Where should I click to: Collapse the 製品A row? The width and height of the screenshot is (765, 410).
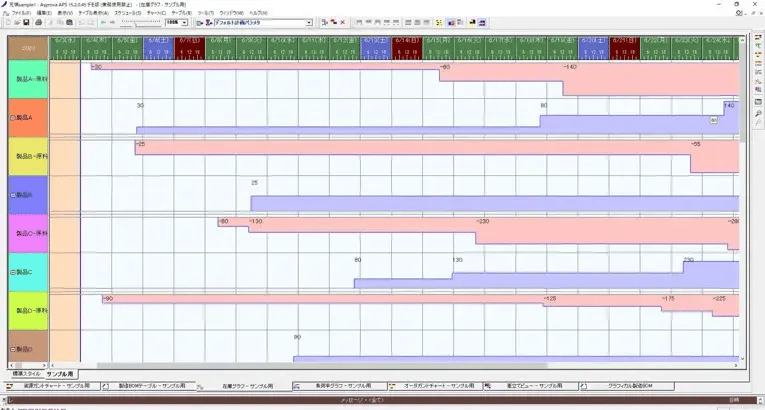coord(12,118)
